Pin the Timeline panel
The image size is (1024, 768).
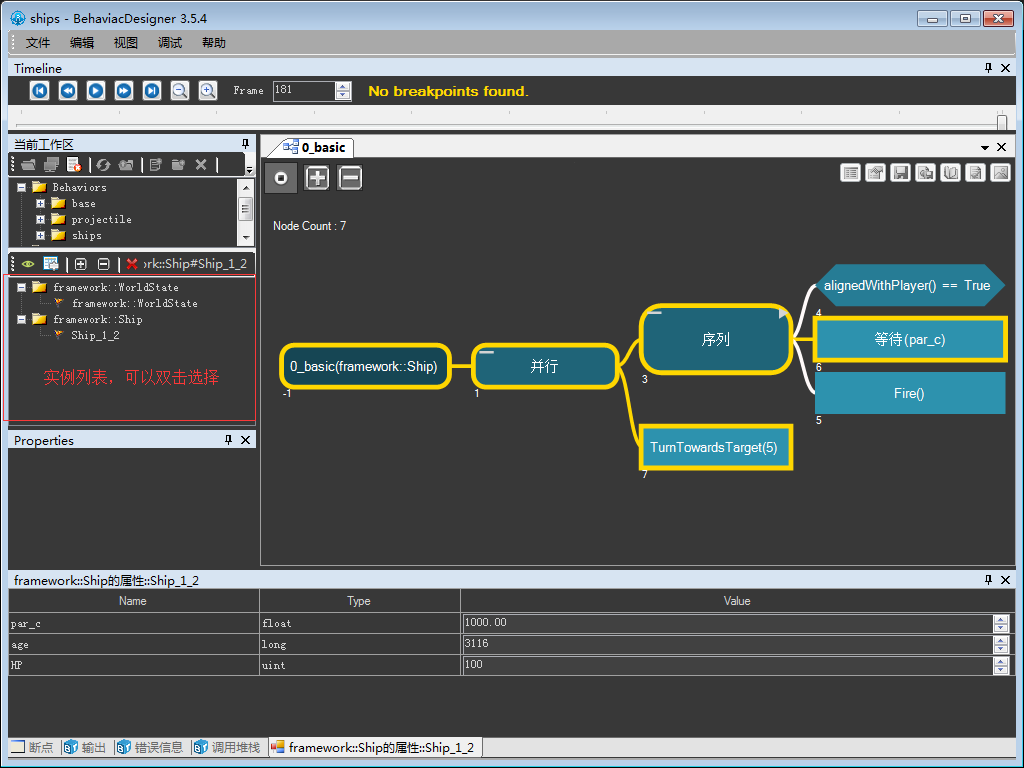988,68
